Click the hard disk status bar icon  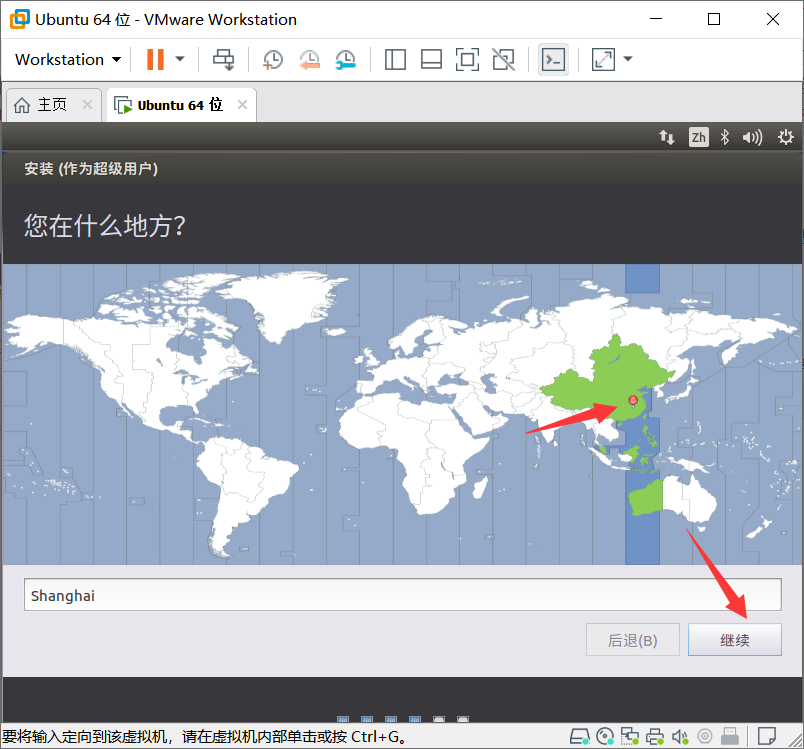pyautogui.click(x=580, y=736)
